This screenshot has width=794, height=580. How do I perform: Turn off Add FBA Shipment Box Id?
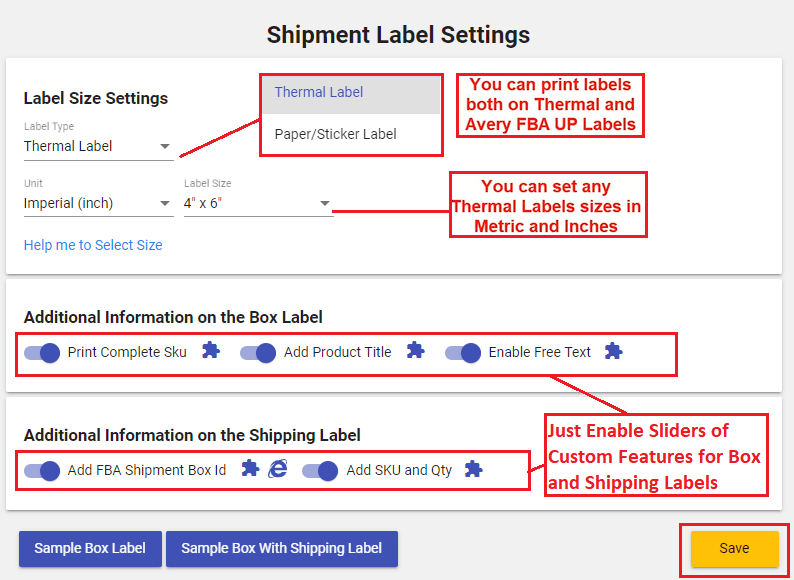pos(42,471)
